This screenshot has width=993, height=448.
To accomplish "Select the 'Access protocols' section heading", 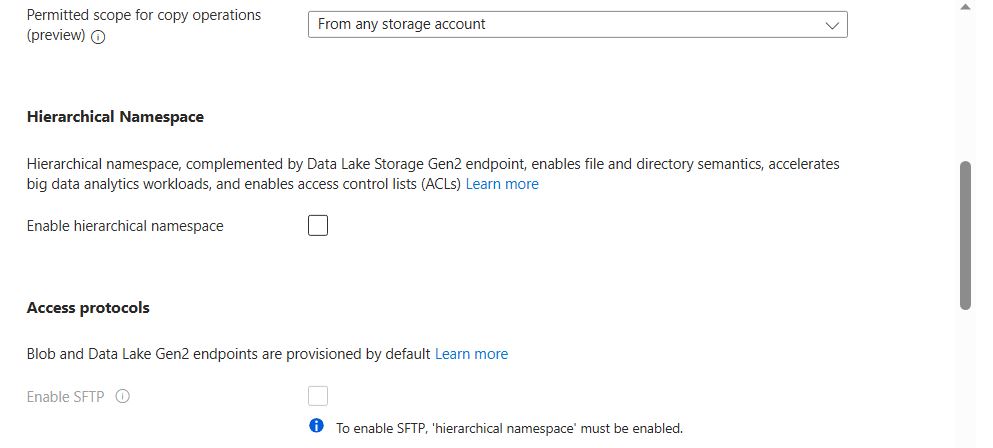I will [x=88, y=308].
